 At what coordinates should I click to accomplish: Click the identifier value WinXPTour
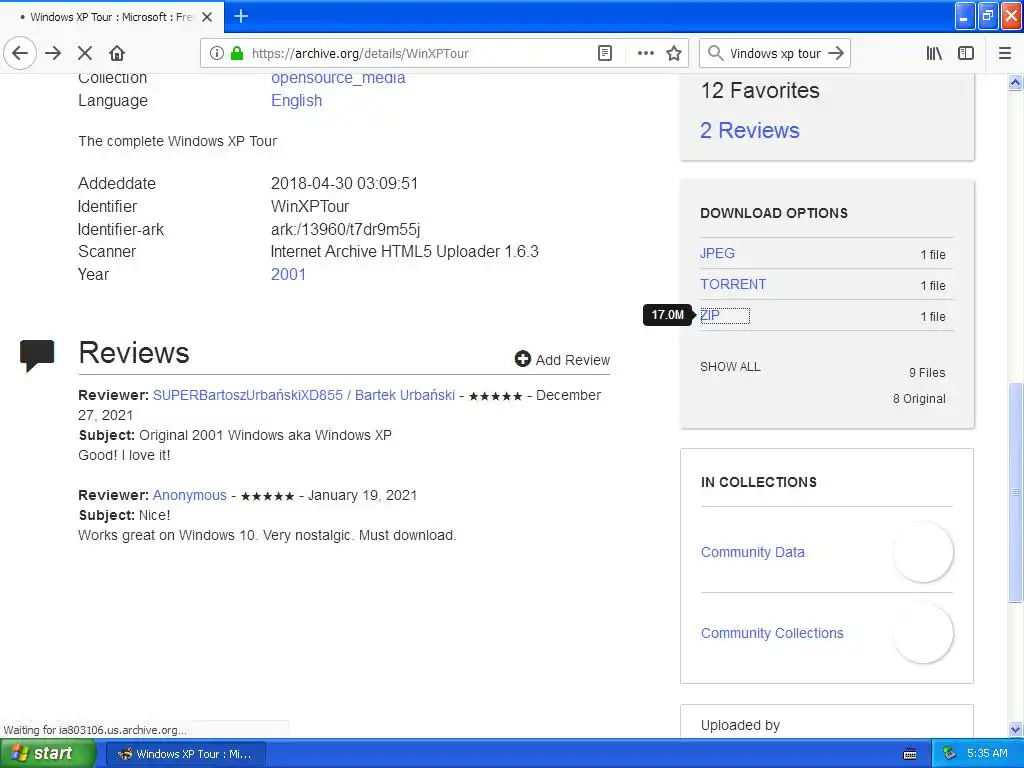pyautogui.click(x=310, y=206)
